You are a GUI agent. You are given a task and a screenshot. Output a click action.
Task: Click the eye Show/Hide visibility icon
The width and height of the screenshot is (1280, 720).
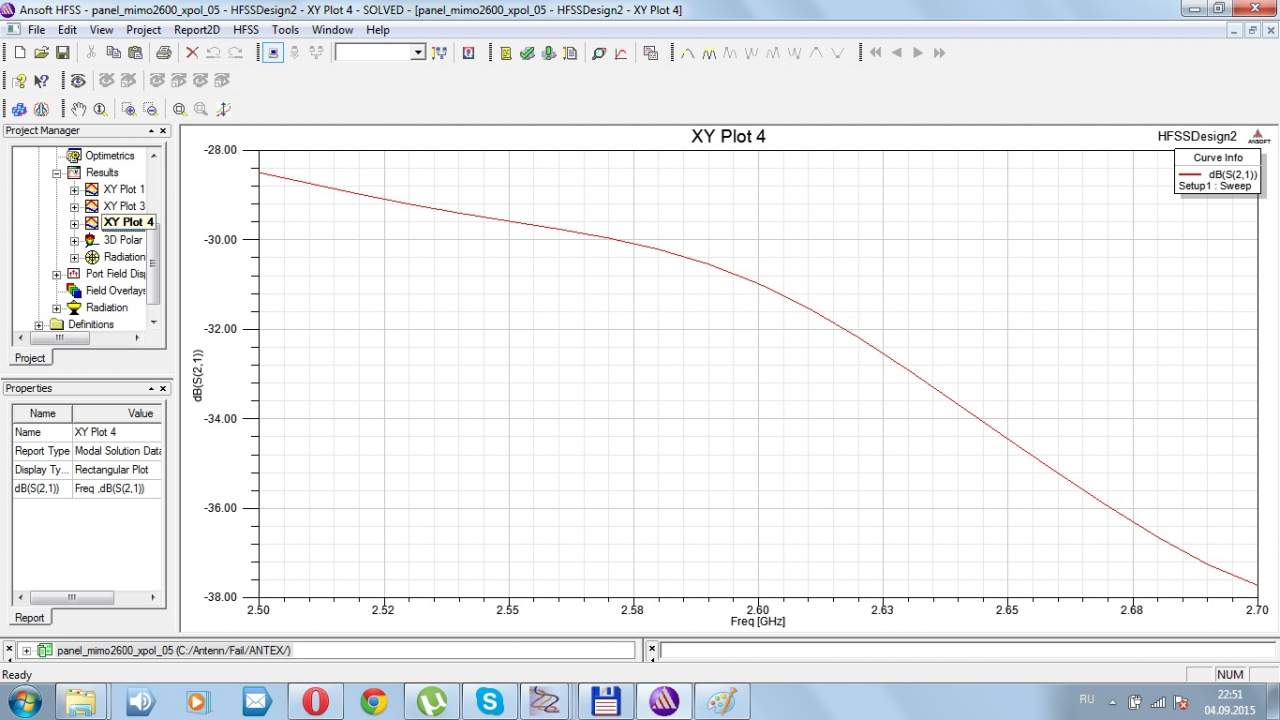[x=78, y=81]
